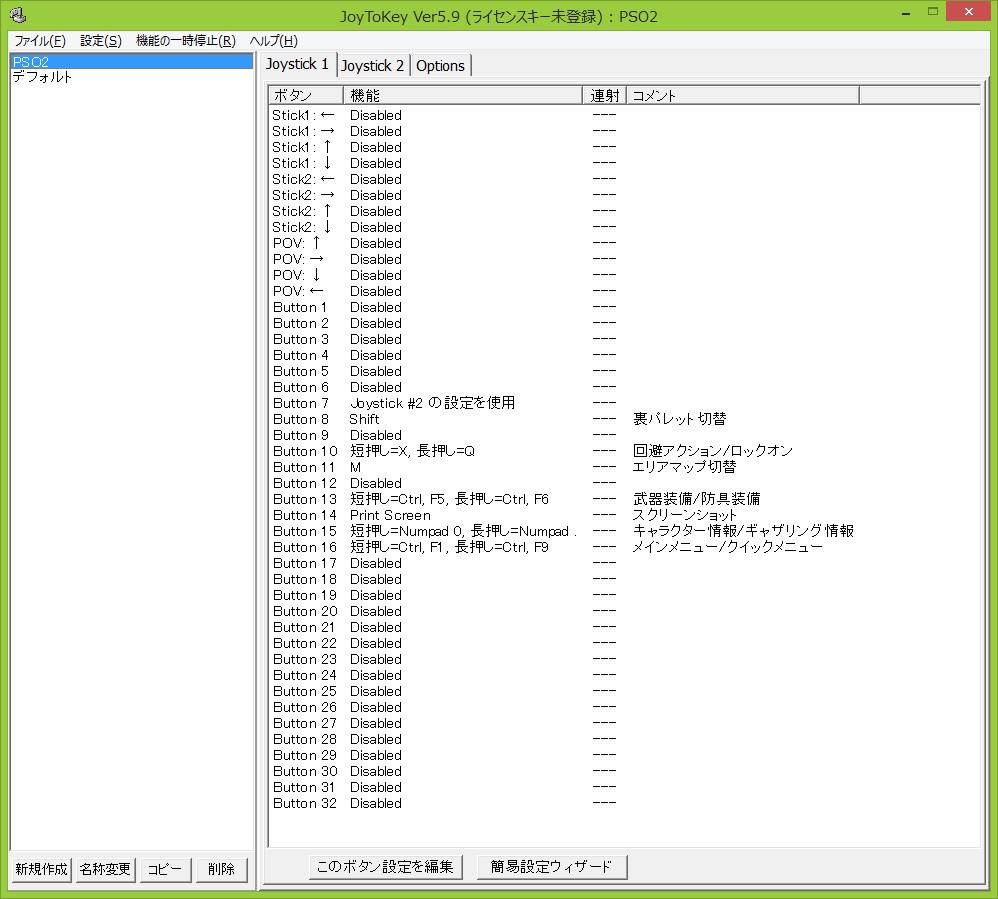Image resolution: width=998 pixels, height=899 pixels.
Task: Click the 削除 button
Action: (221, 869)
